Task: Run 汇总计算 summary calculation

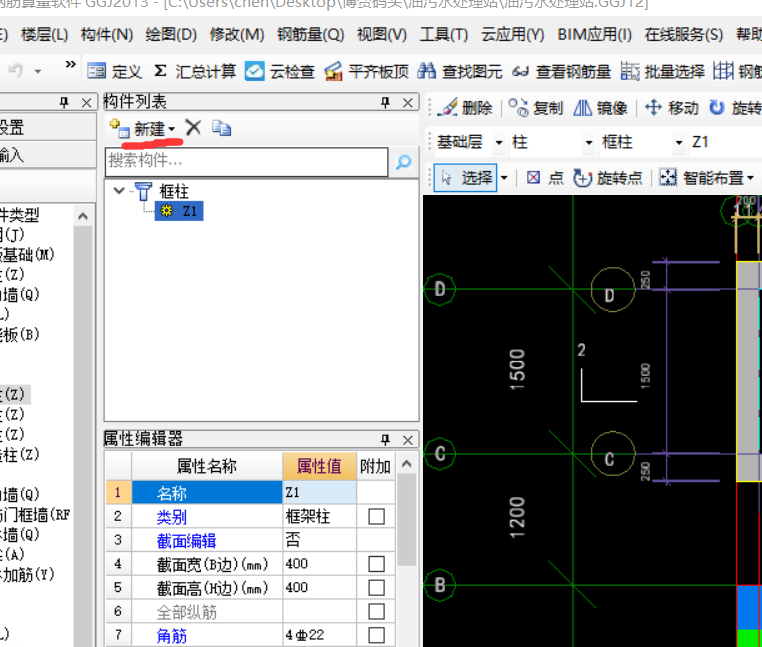Action: tap(195, 72)
